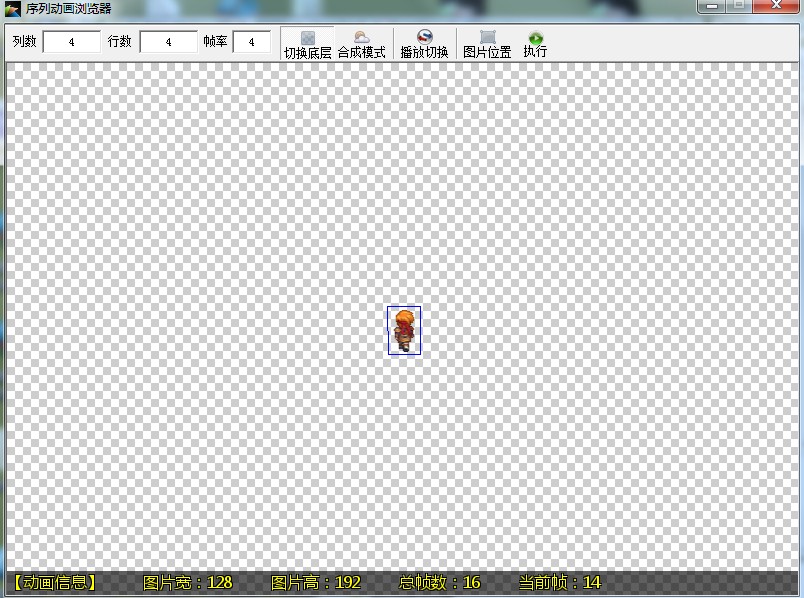
Task: Click the 帧率 label
Action: pyautogui.click(x=215, y=42)
